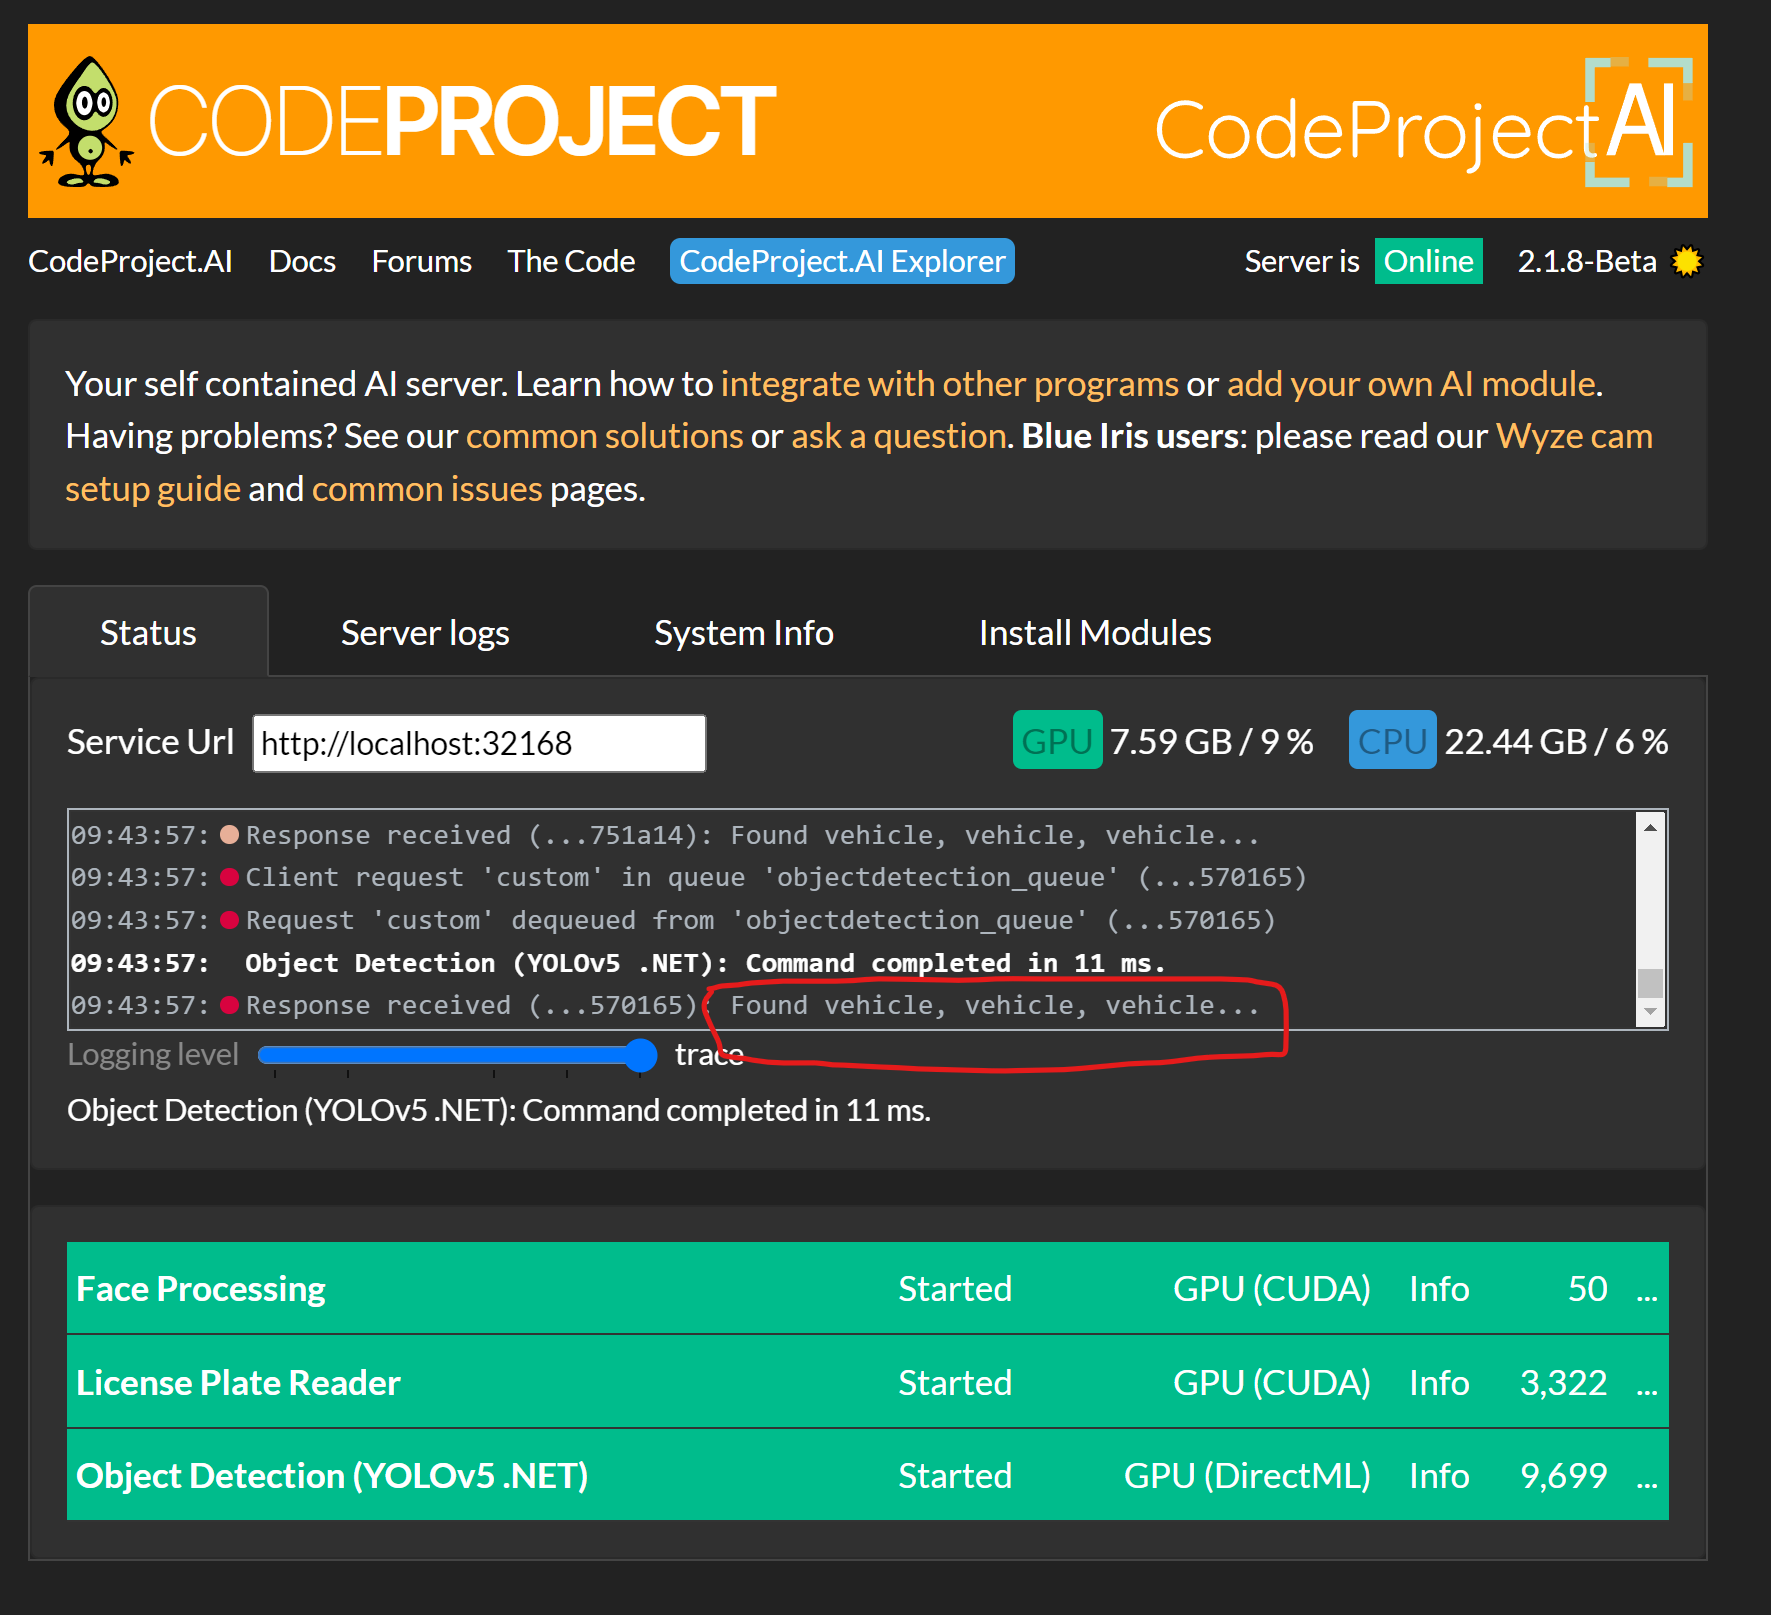The image size is (1771, 1615).
Task: Open the Docs nav link
Action: pyautogui.click(x=302, y=261)
